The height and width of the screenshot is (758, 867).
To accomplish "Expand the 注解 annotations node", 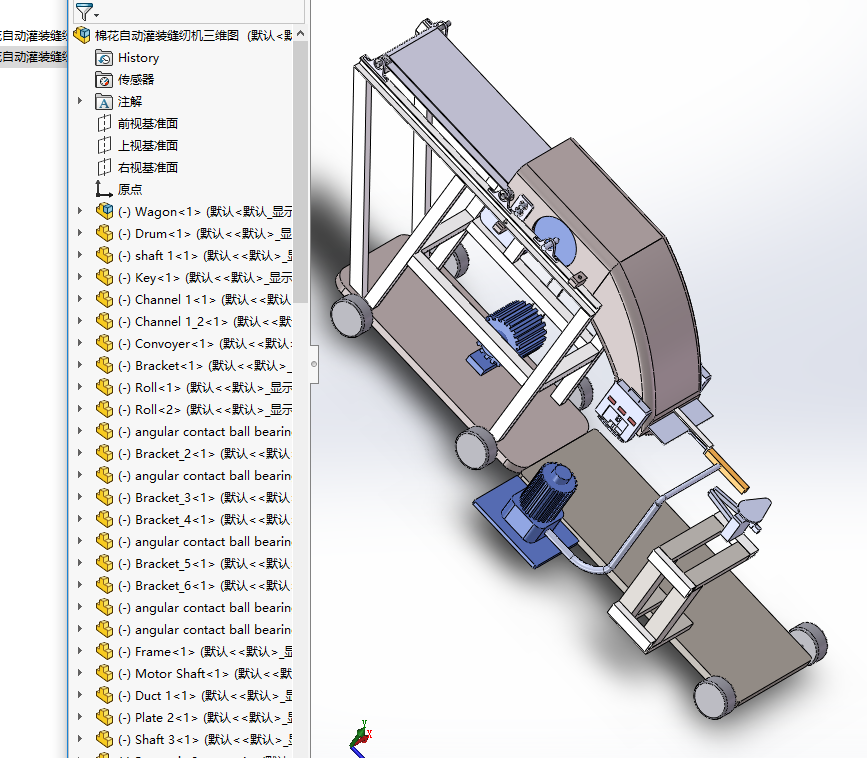I will [x=80, y=101].
